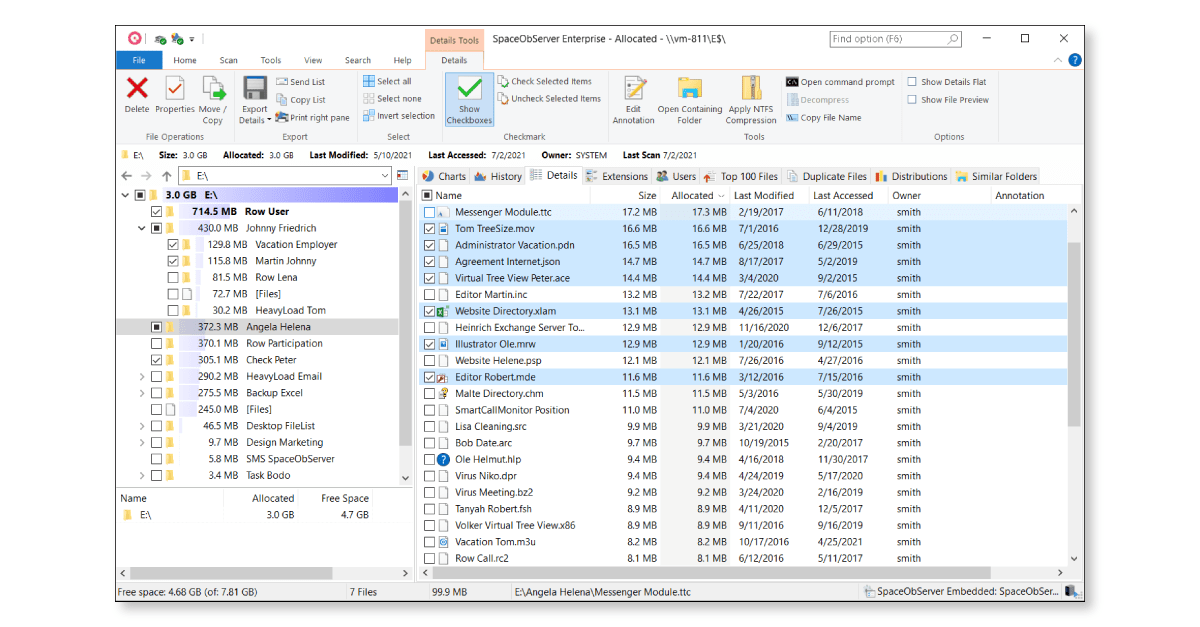
Task: Click the Delete red X icon
Action: pos(137,88)
